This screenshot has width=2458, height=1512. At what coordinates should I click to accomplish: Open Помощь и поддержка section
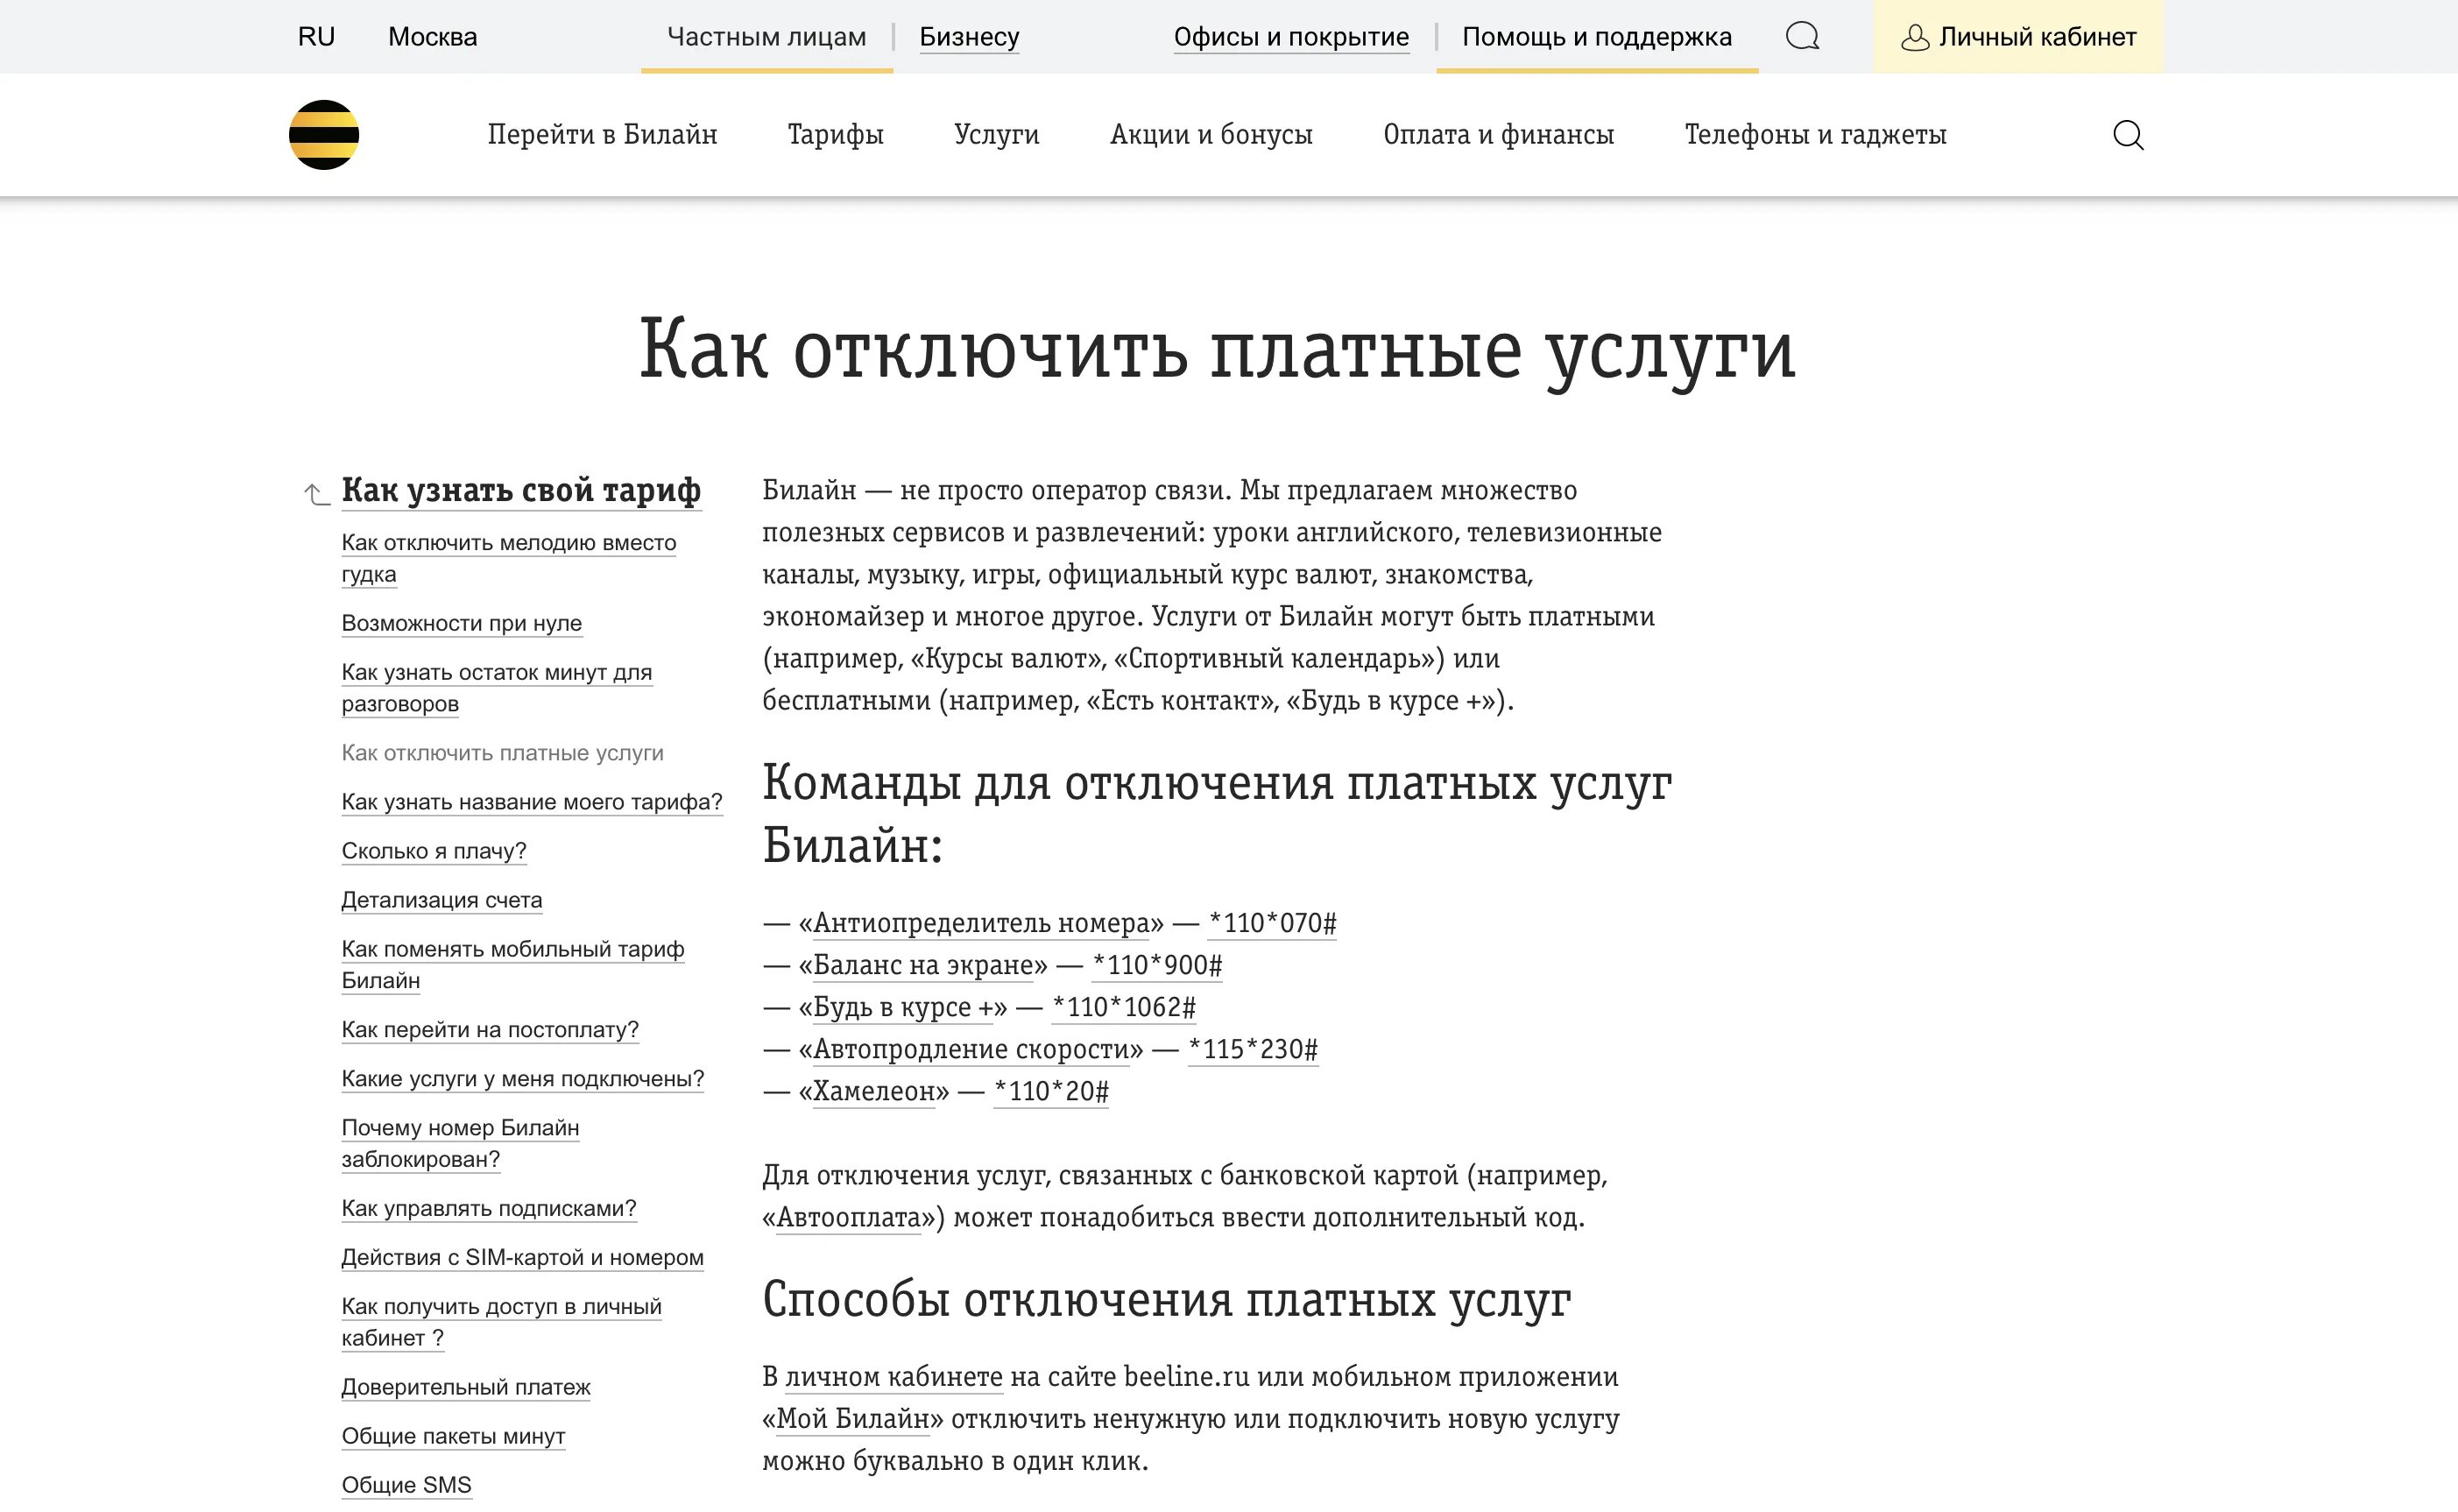coord(1596,37)
